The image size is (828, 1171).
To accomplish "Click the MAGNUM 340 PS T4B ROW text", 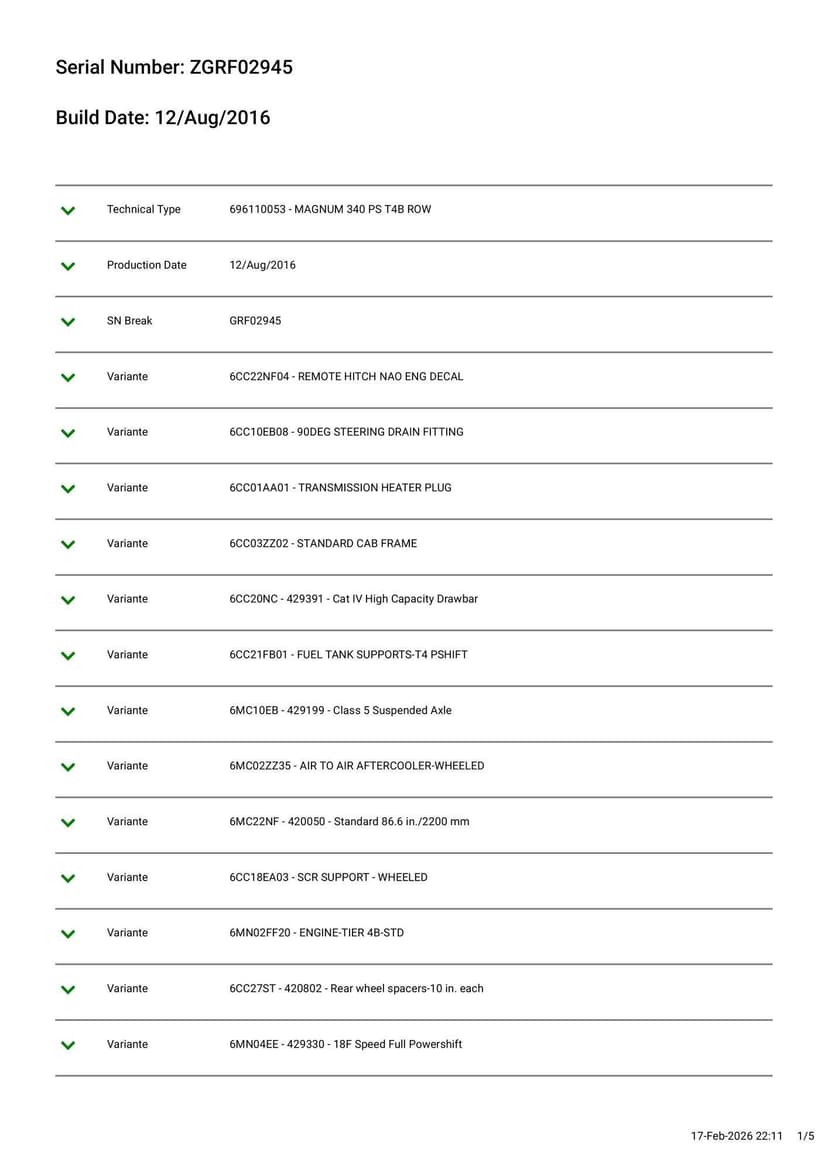I will tap(330, 210).
